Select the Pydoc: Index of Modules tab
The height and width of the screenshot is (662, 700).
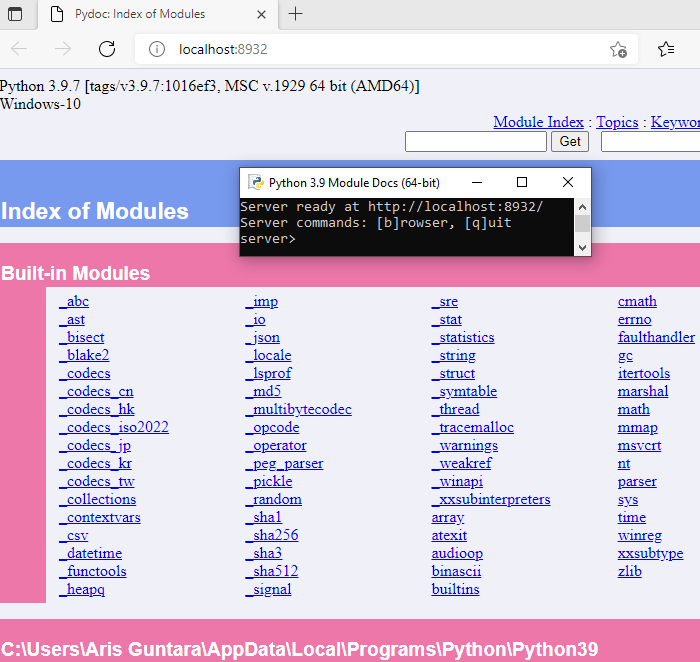point(158,14)
